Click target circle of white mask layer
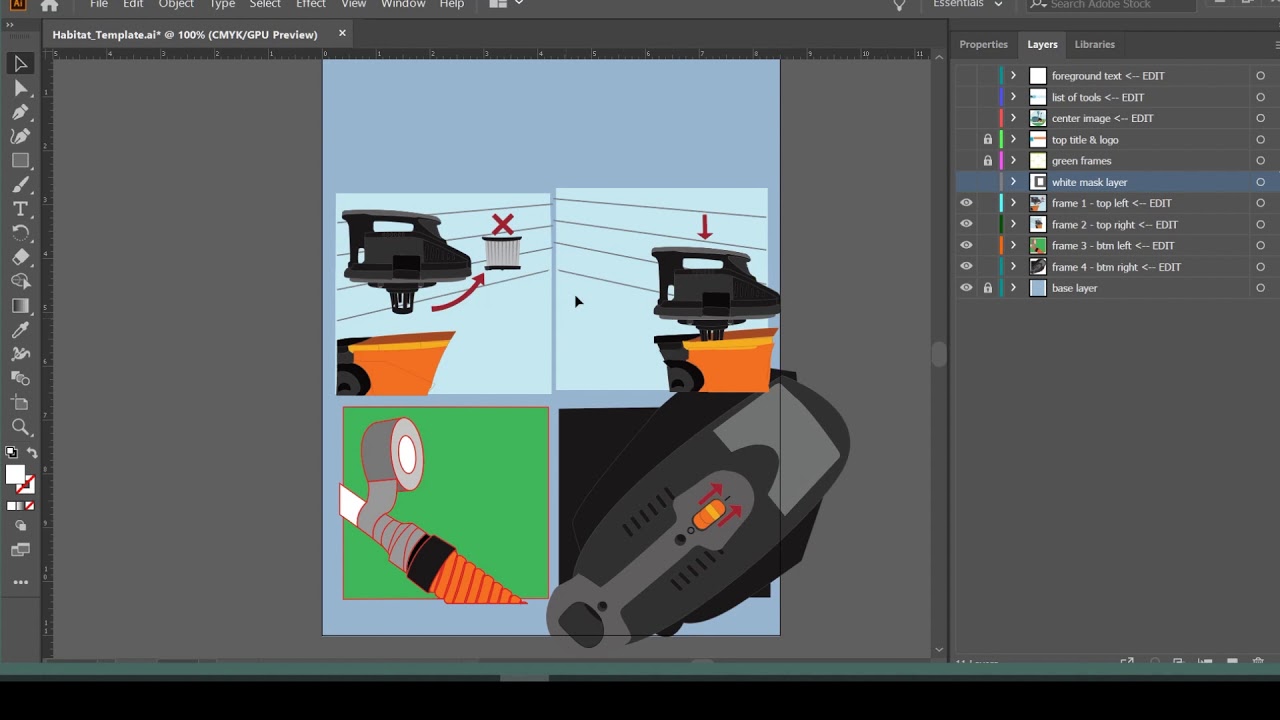The image size is (1280, 720). tap(1260, 182)
